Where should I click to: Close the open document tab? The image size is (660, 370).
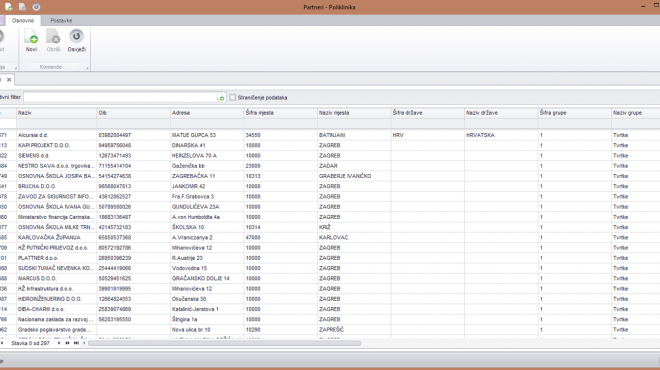(x=9, y=80)
